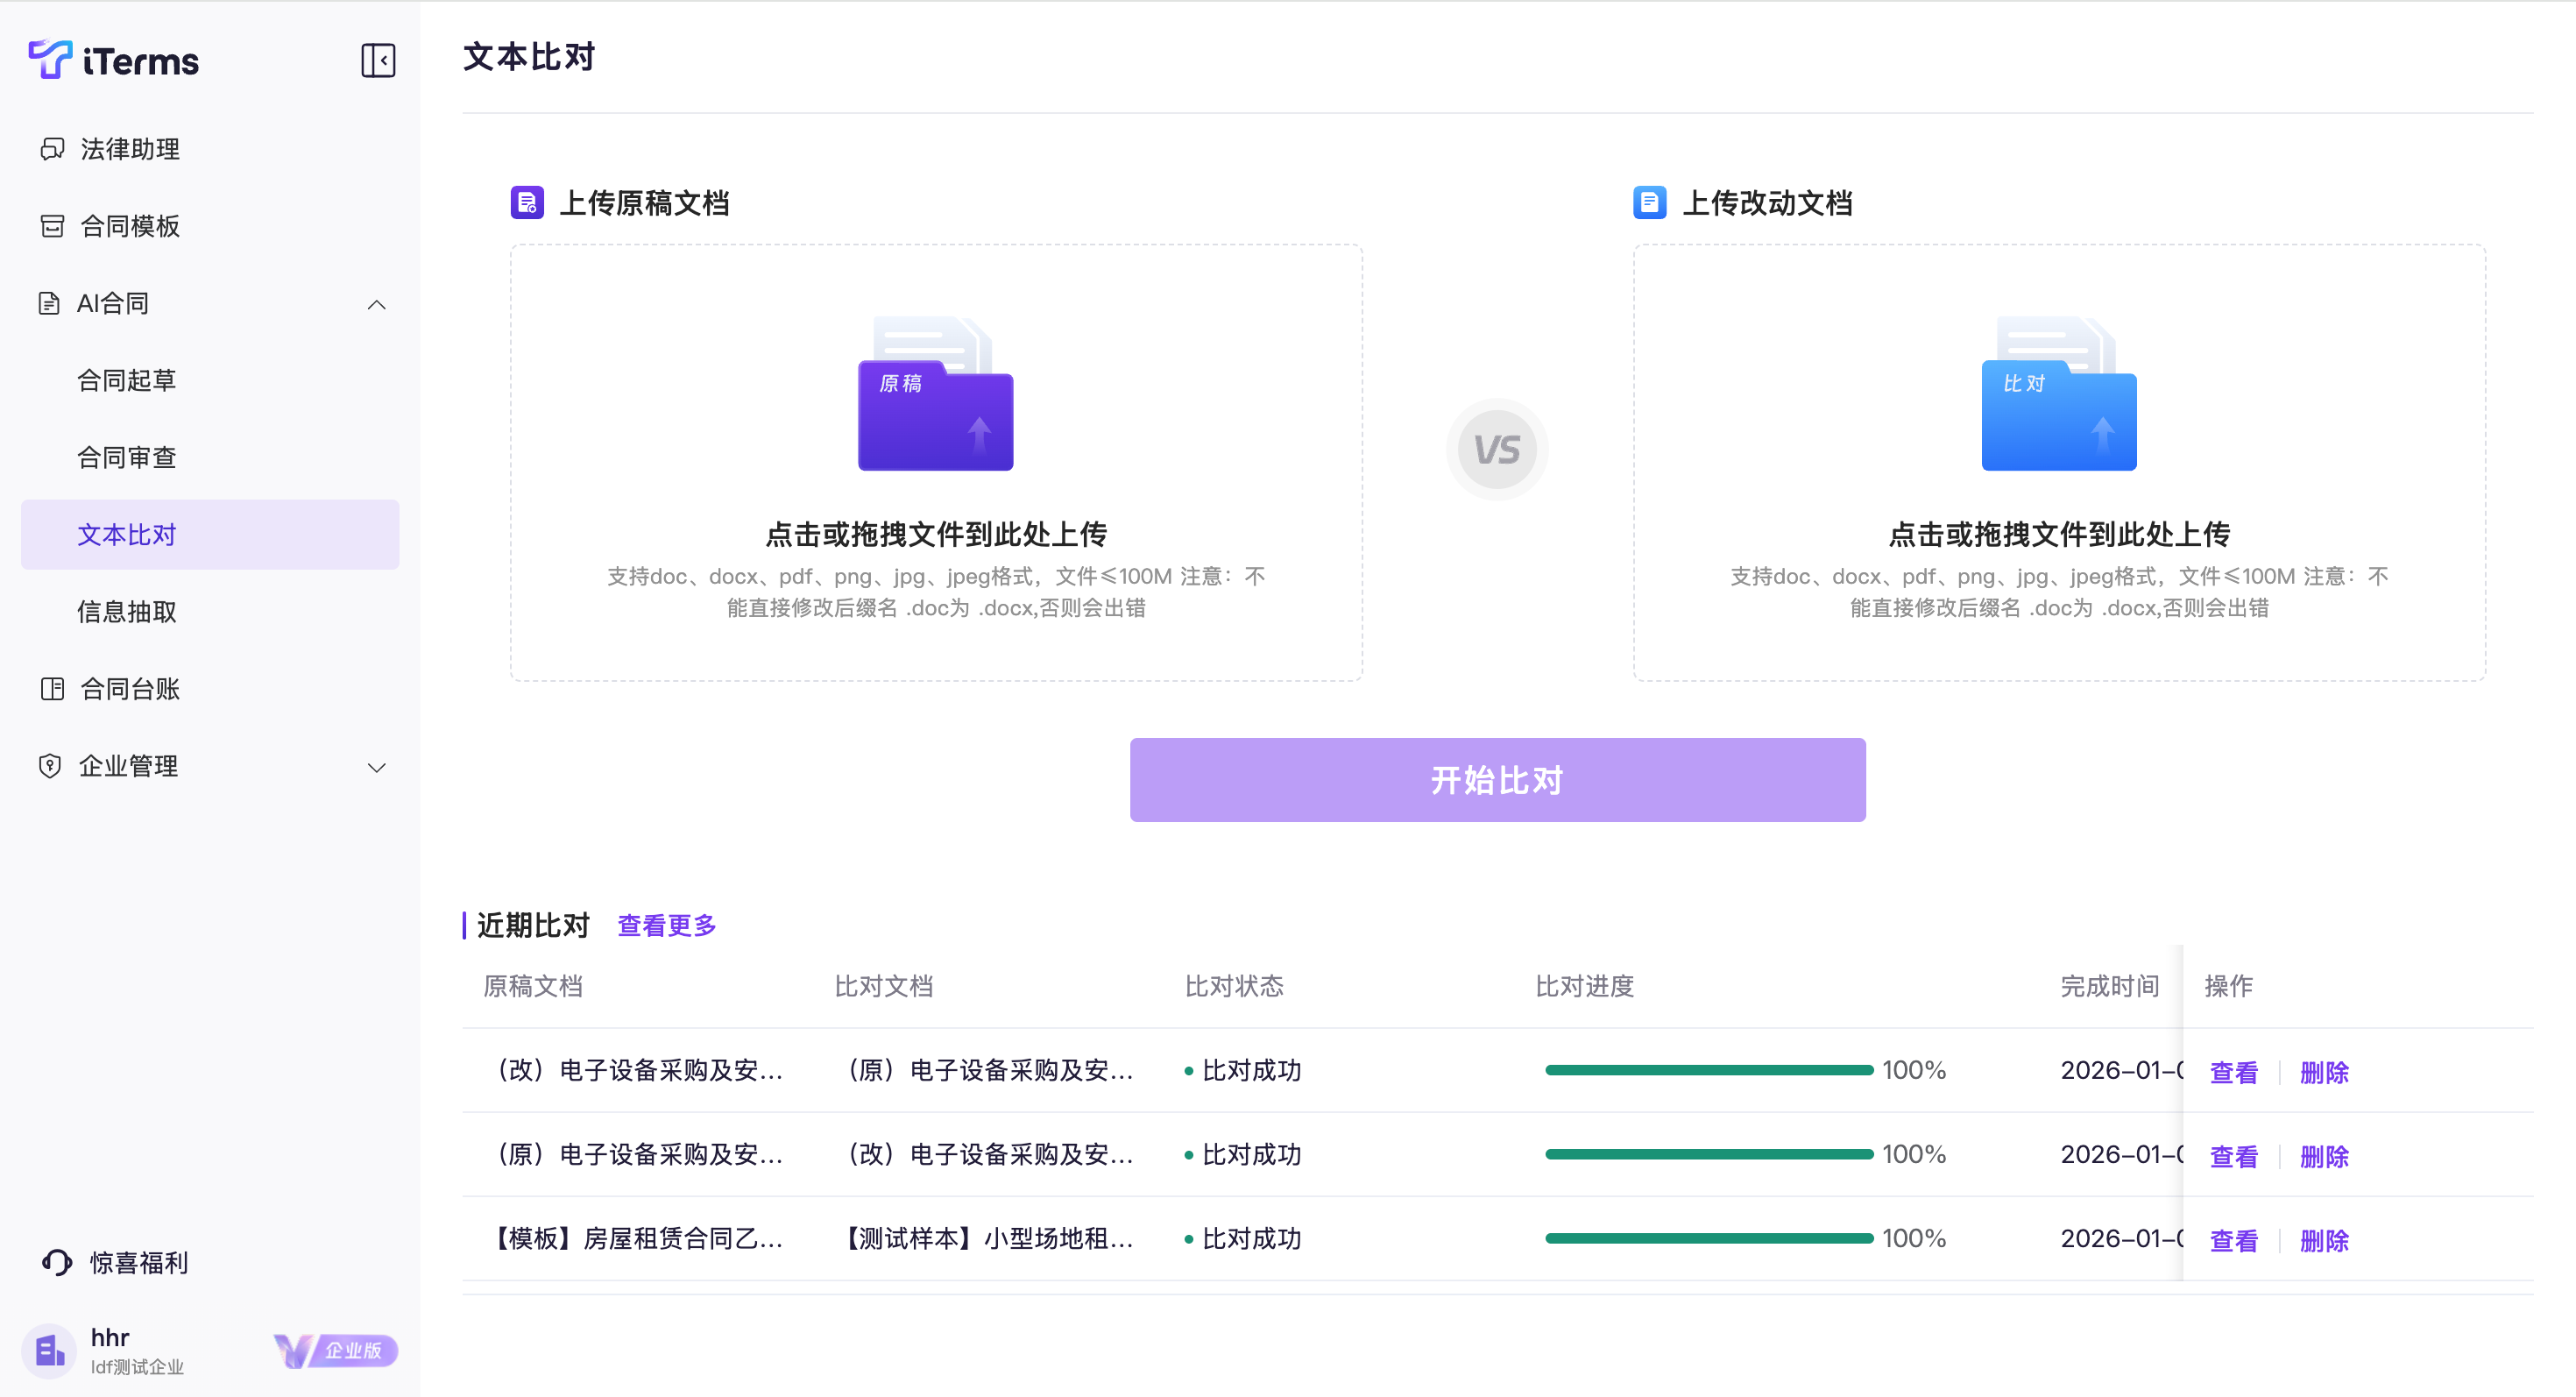Open 合同审查 in the sidebar

126,458
